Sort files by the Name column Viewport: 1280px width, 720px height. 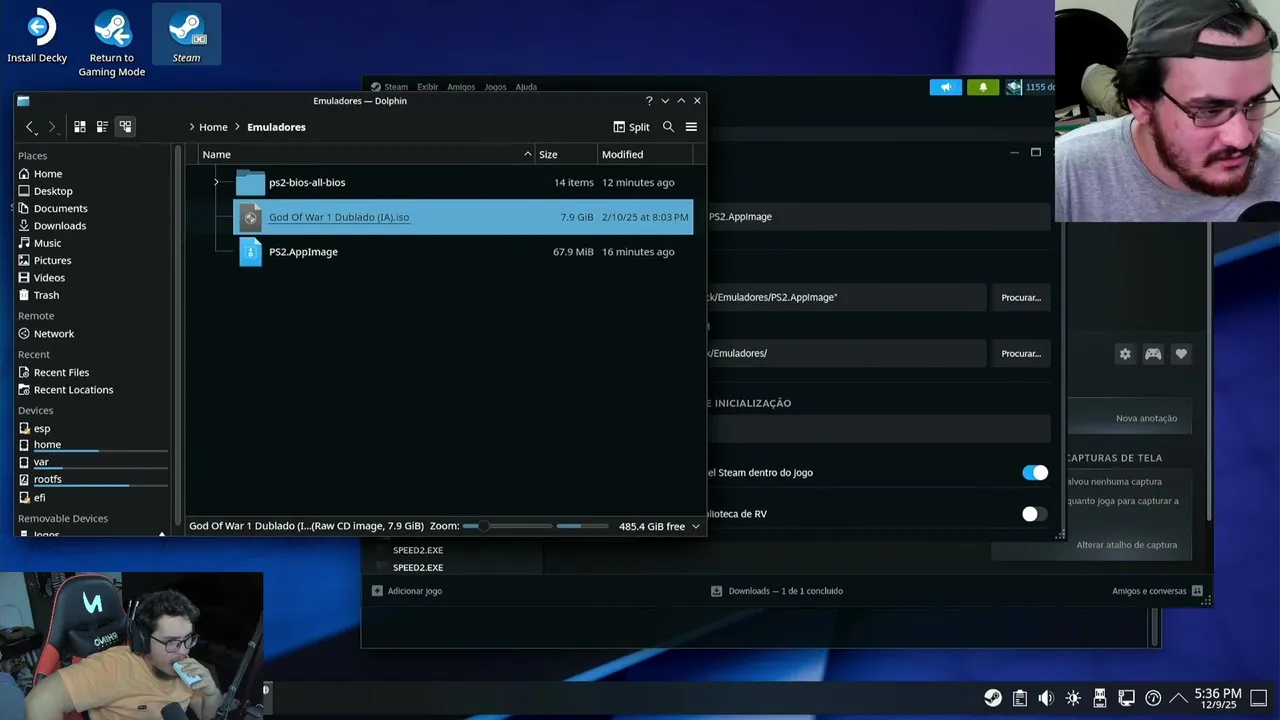(366, 154)
